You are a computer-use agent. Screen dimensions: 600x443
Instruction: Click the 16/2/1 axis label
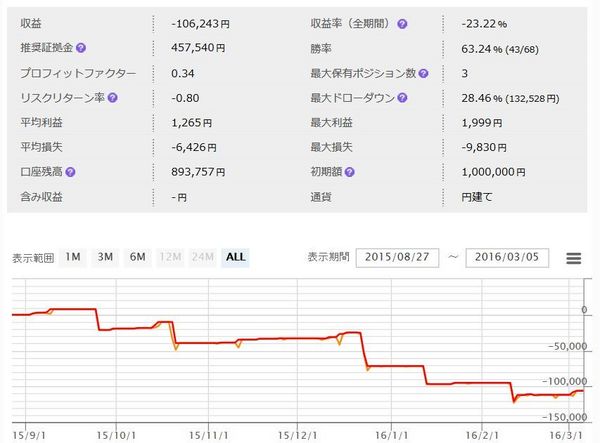click(482, 435)
